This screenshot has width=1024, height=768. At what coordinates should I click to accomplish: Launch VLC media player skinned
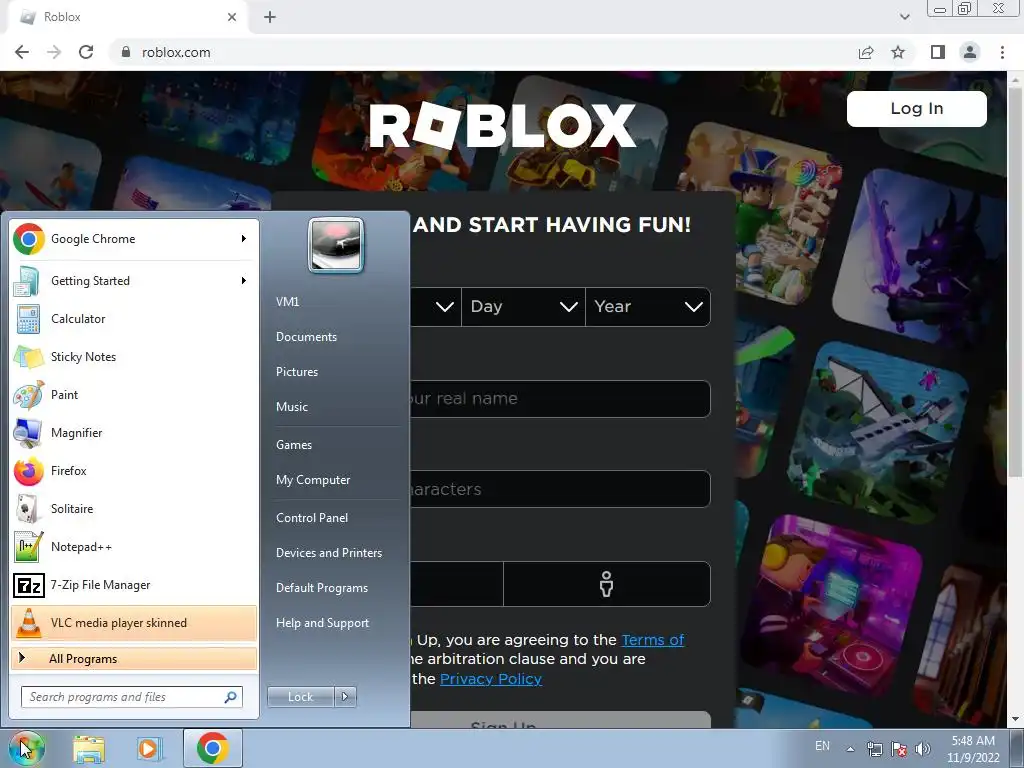(134, 622)
